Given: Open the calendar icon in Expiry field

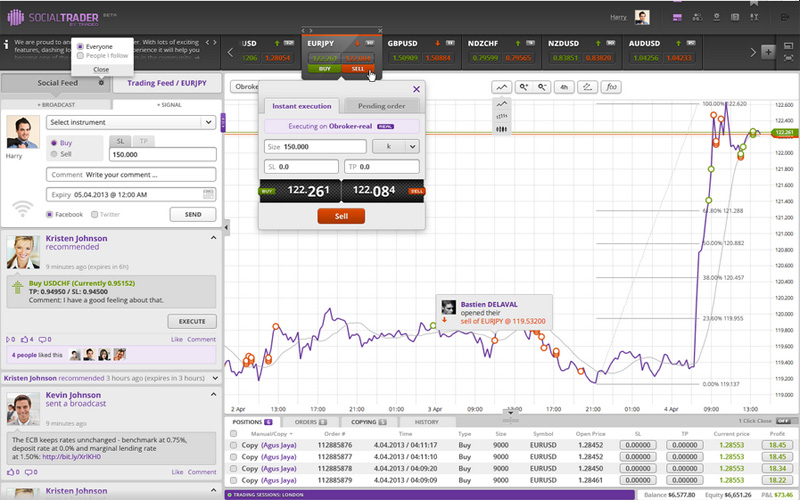Looking at the screenshot, I should click(x=208, y=194).
